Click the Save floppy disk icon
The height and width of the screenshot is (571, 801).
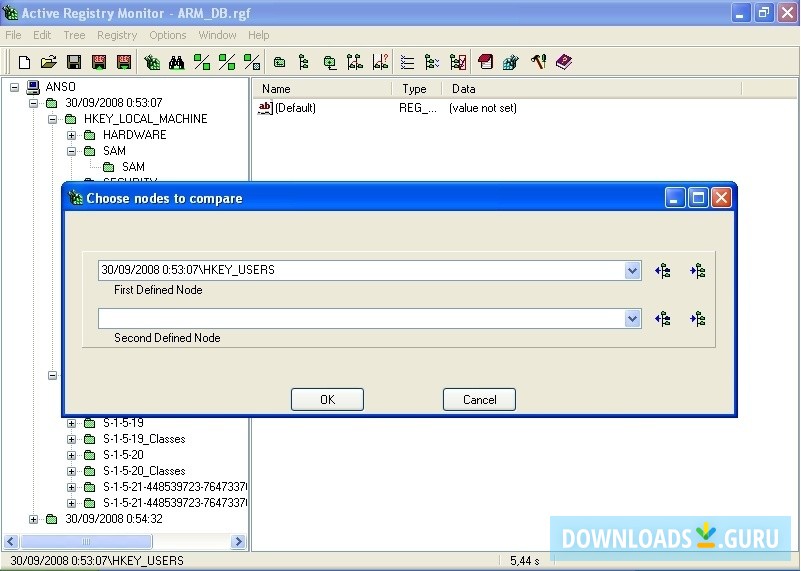pos(74,62)
